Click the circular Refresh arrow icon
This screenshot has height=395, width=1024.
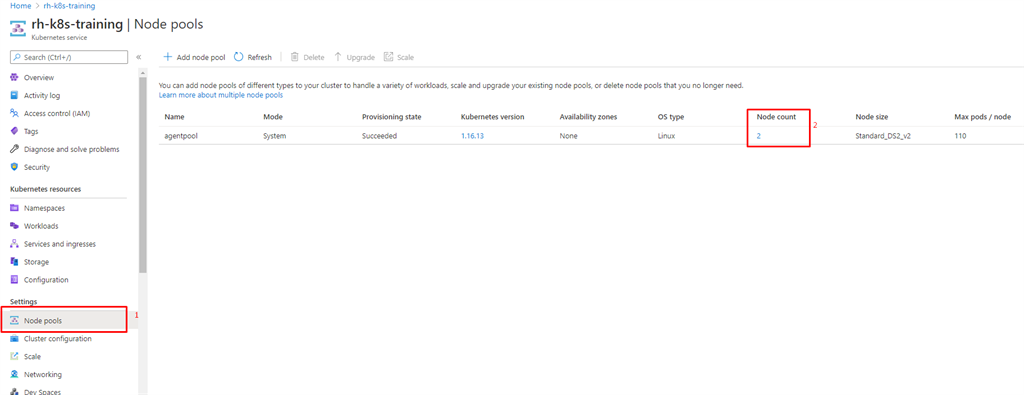pyautogui.click(x=238, y=57)
